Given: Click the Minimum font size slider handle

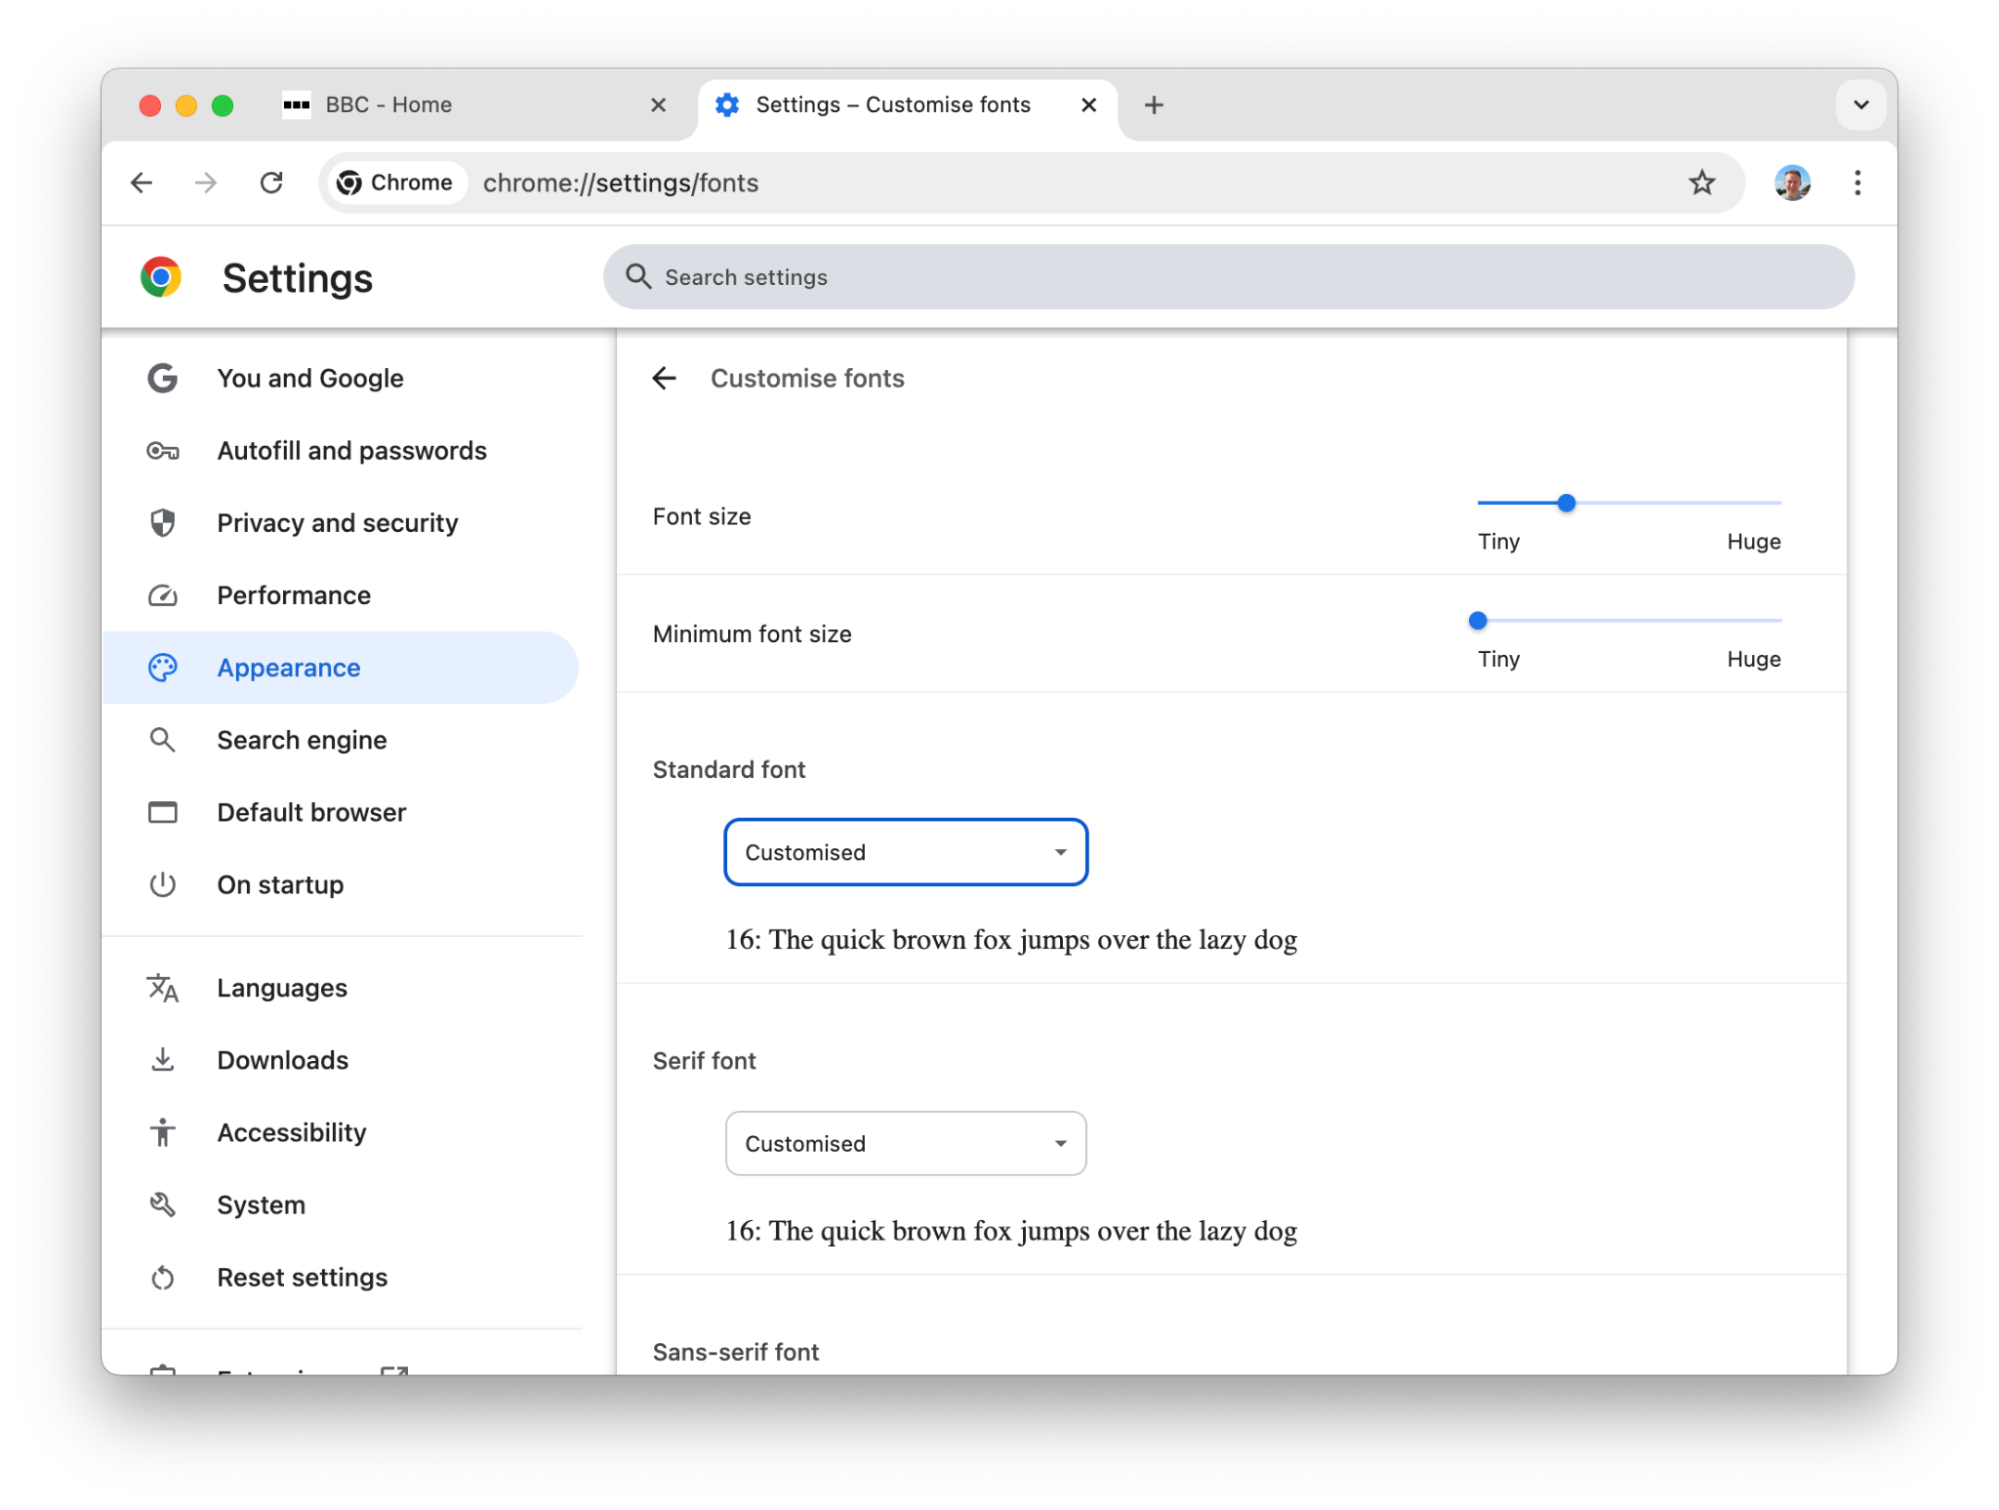Looking at the screenshot, I should 1478,621.
